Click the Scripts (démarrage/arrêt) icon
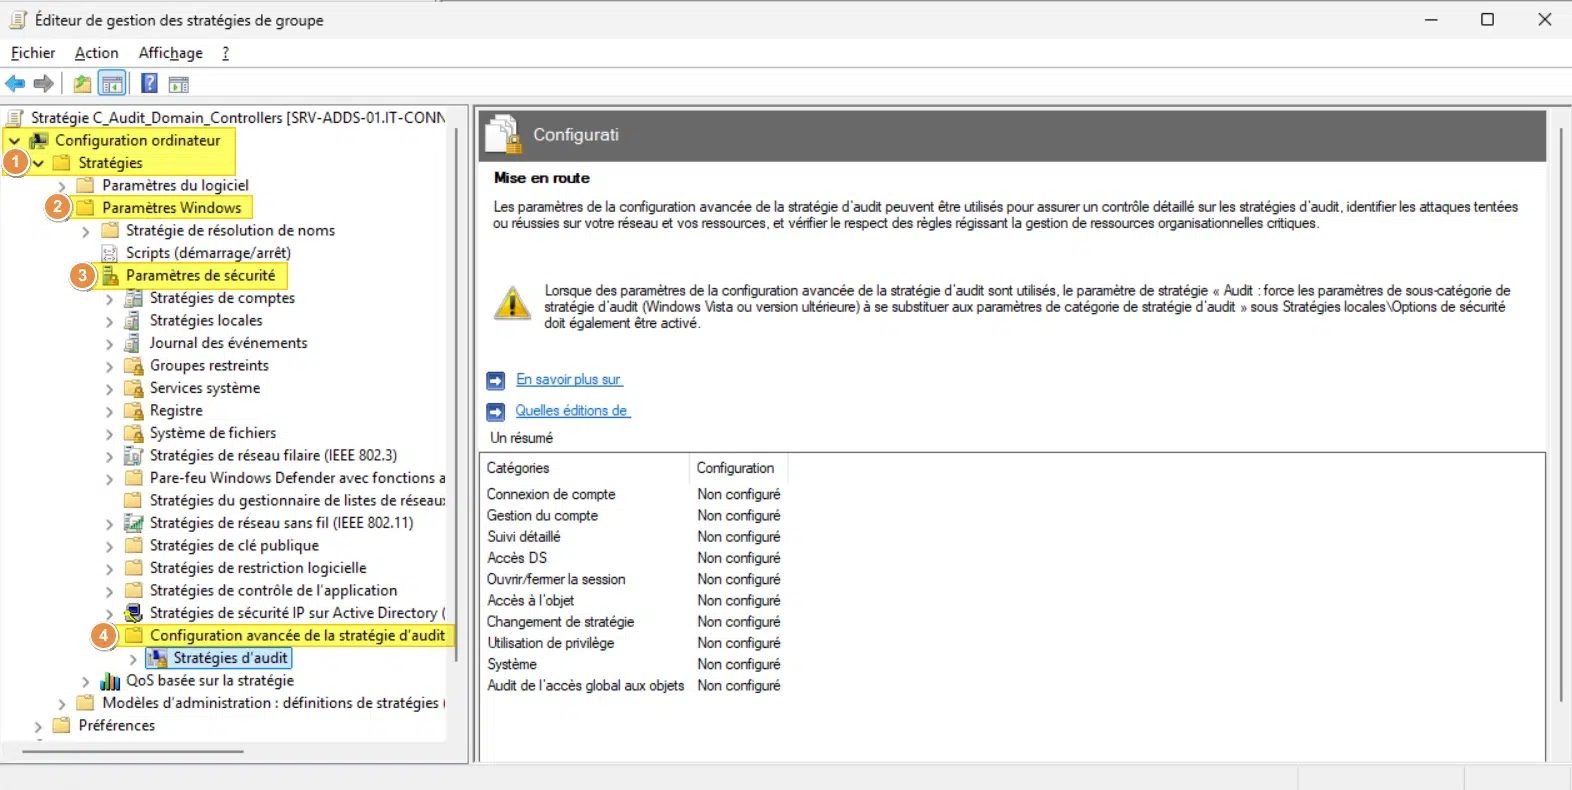The image size is (1572, 790). pyautogui.click(x=110, y=253)
